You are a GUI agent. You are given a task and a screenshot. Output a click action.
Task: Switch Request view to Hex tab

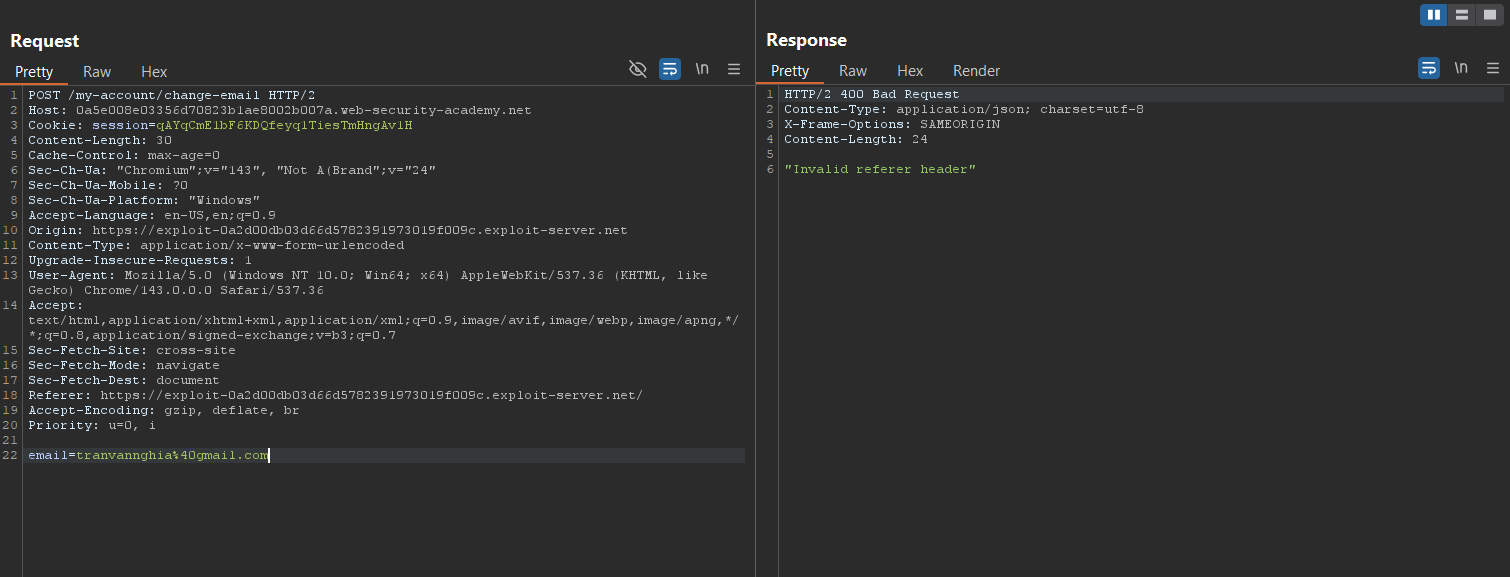tap(154, 72)
